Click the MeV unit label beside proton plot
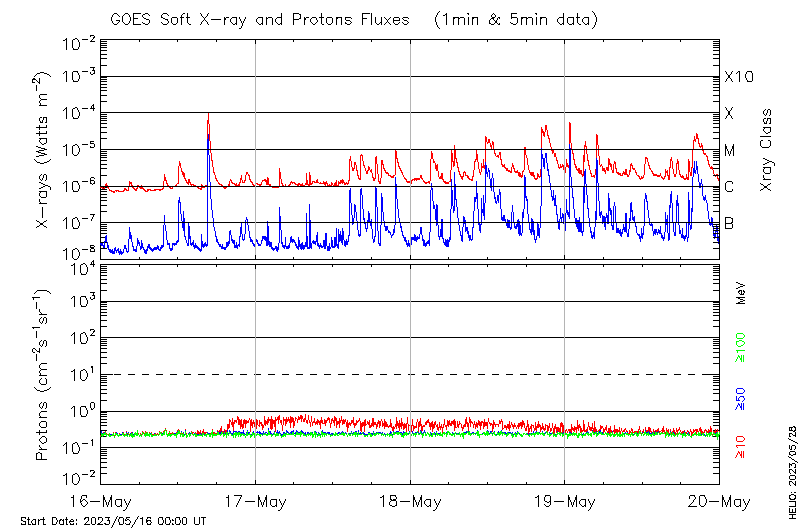Screen dimensions: 800x530 click(x=741, y=293)
